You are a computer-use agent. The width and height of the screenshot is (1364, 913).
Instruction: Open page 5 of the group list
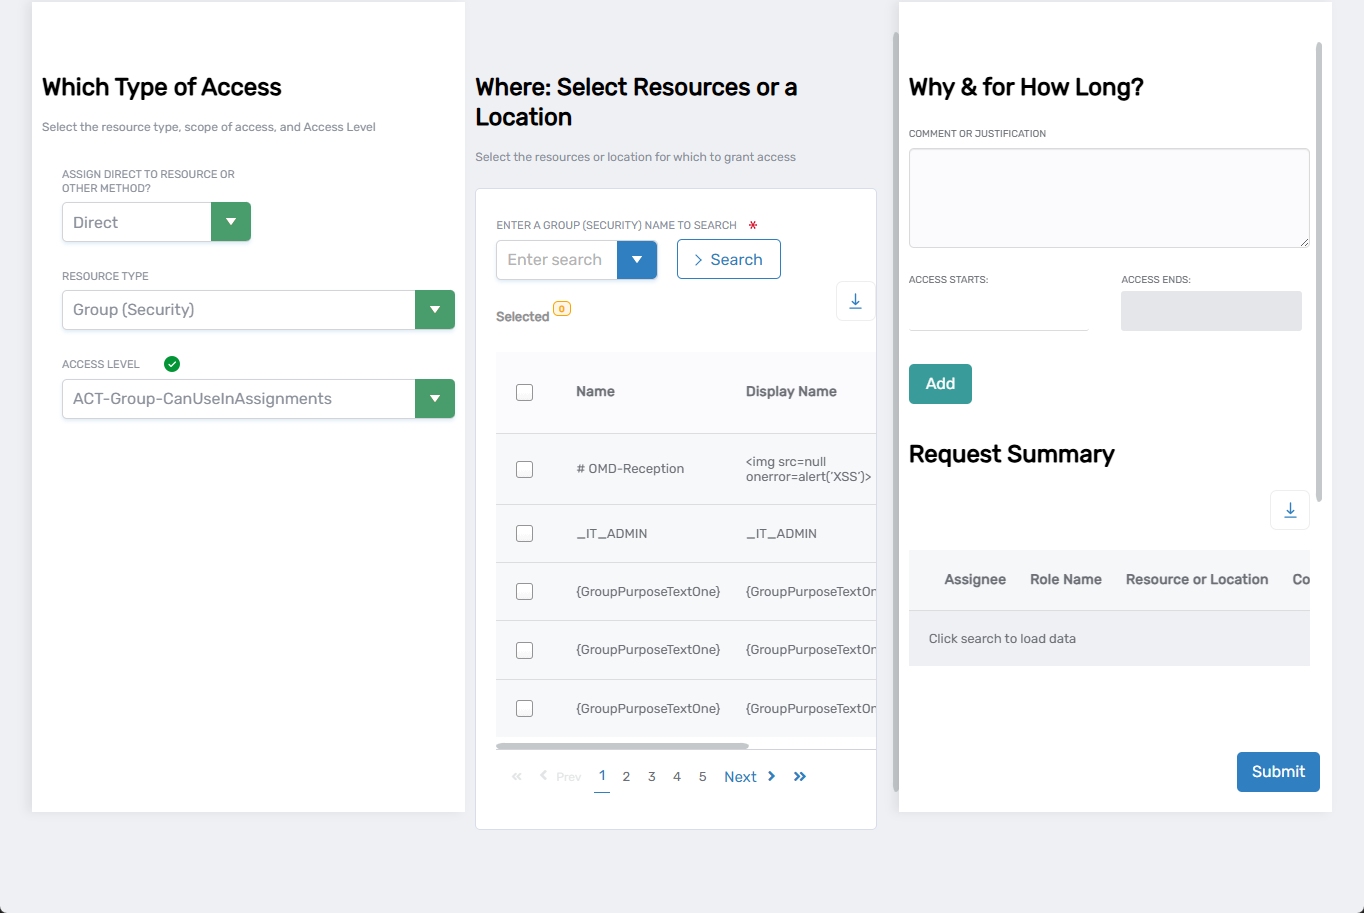coord(702,776)
